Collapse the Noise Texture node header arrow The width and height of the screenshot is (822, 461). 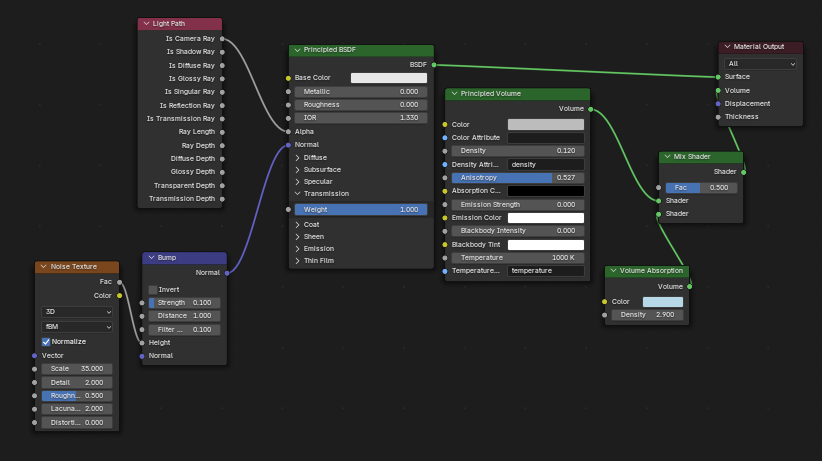pos(43,267)
